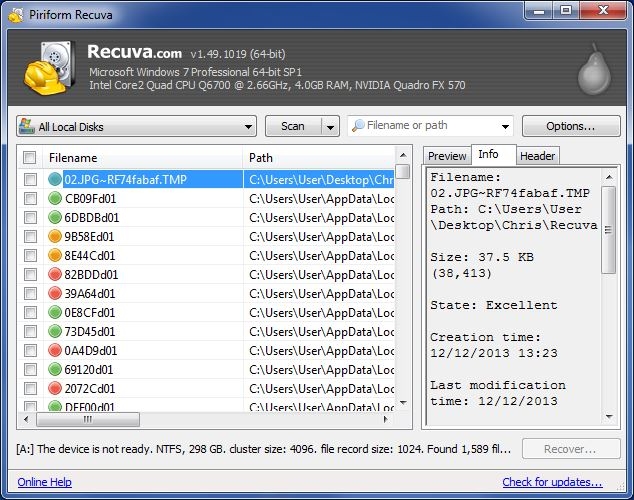Click the Recover button
This screenshot has height=500, width=634.
(571, 449)
